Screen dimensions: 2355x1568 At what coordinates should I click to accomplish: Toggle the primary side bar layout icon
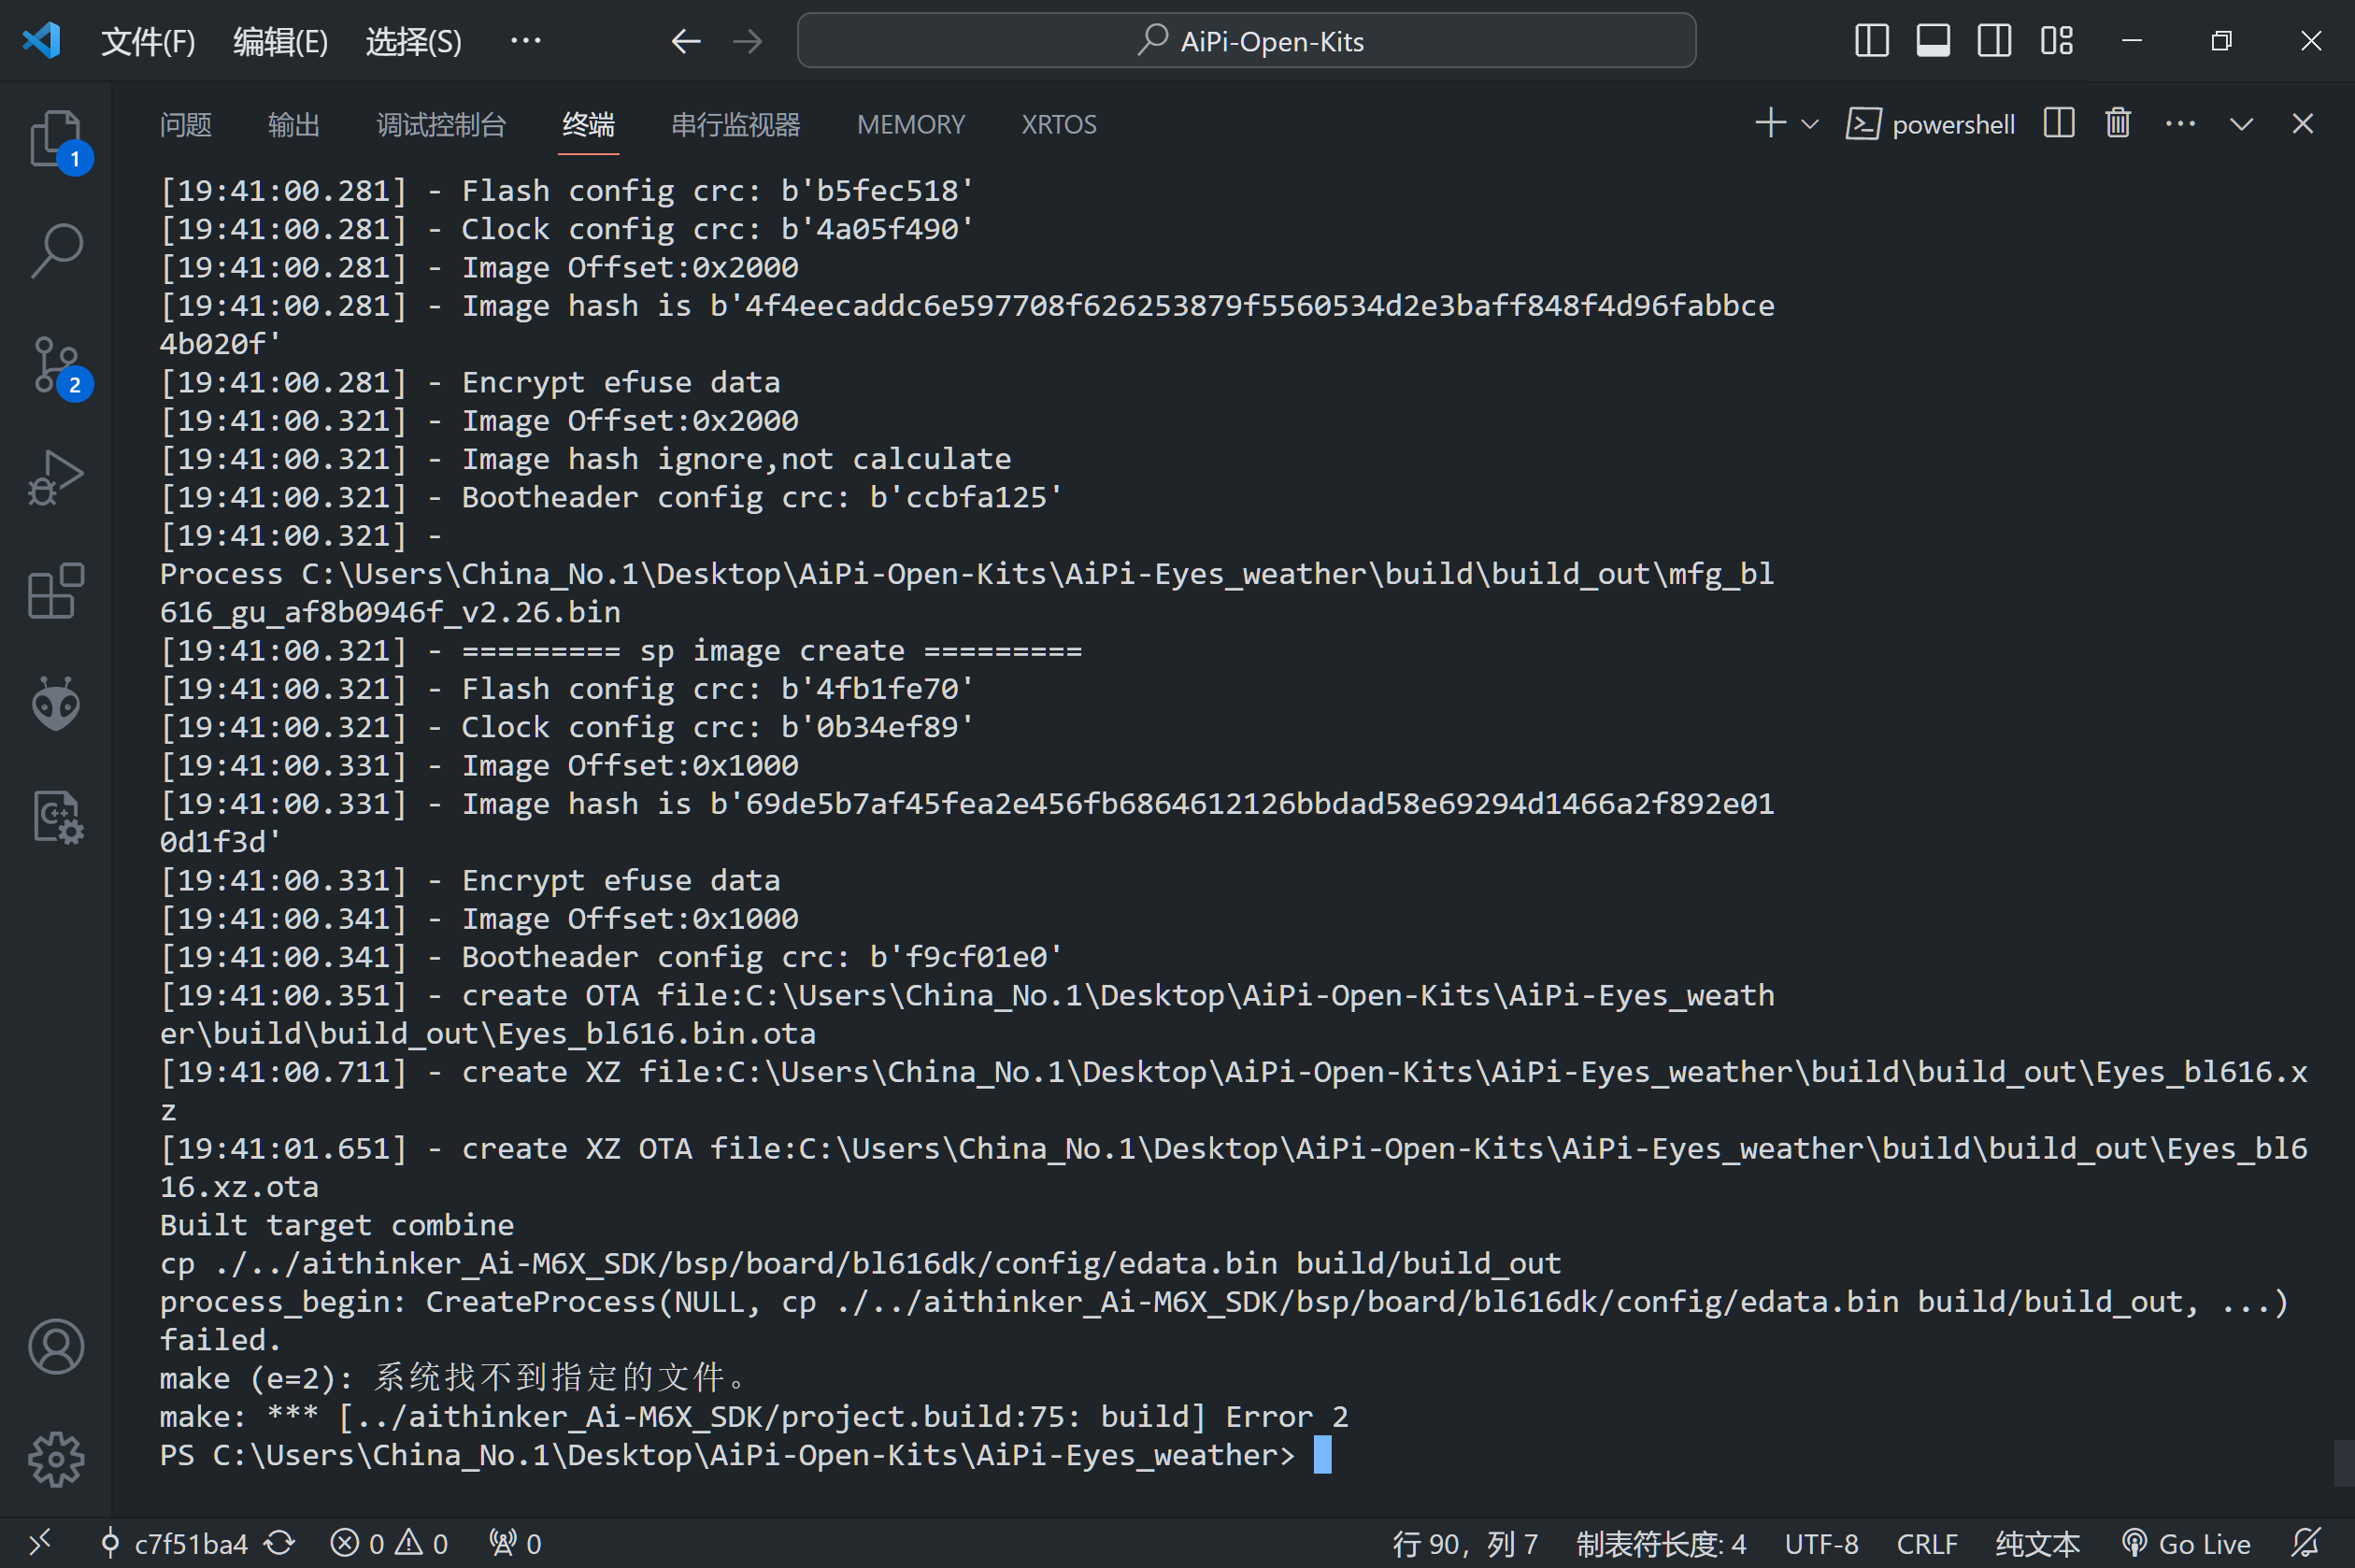(1871, 41)
